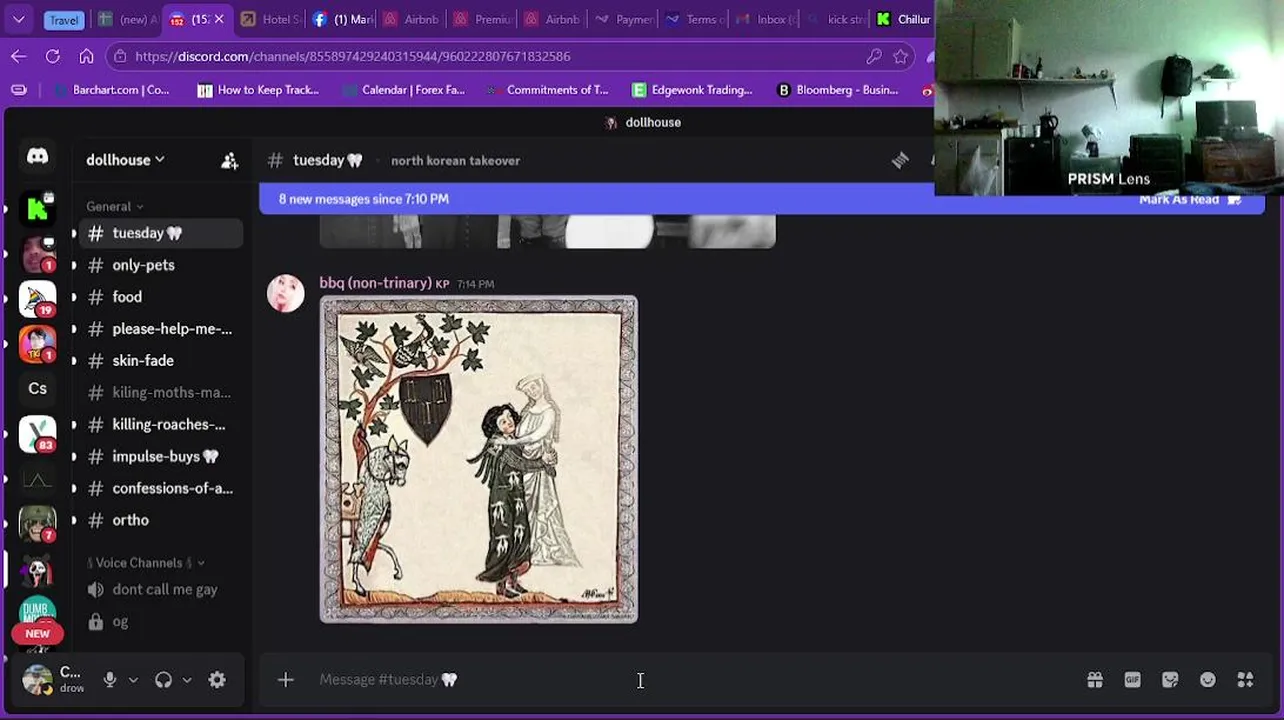
Task: Toggle headphone deafen
Action: [164, 680]
